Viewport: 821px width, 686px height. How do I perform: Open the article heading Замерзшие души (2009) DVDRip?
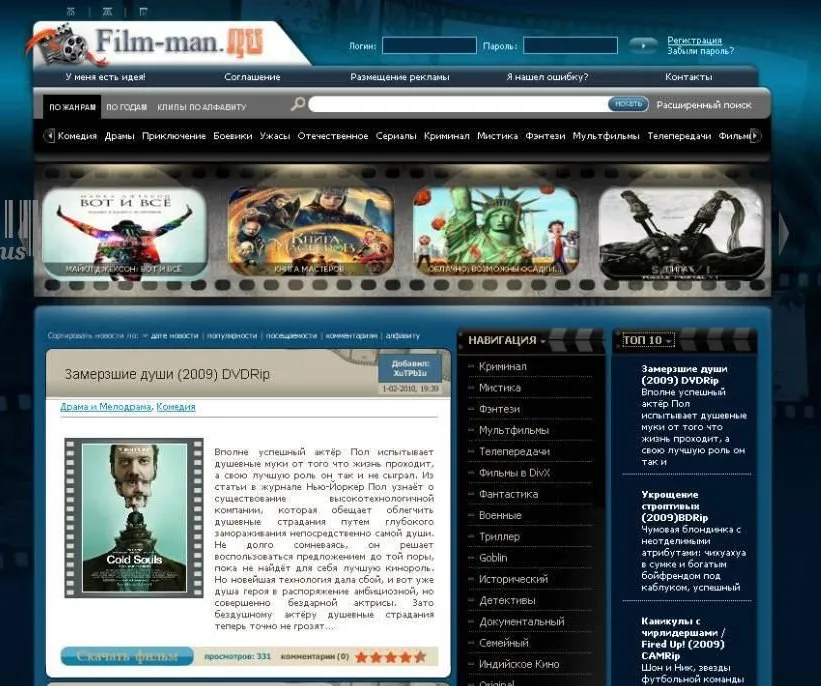167,374
